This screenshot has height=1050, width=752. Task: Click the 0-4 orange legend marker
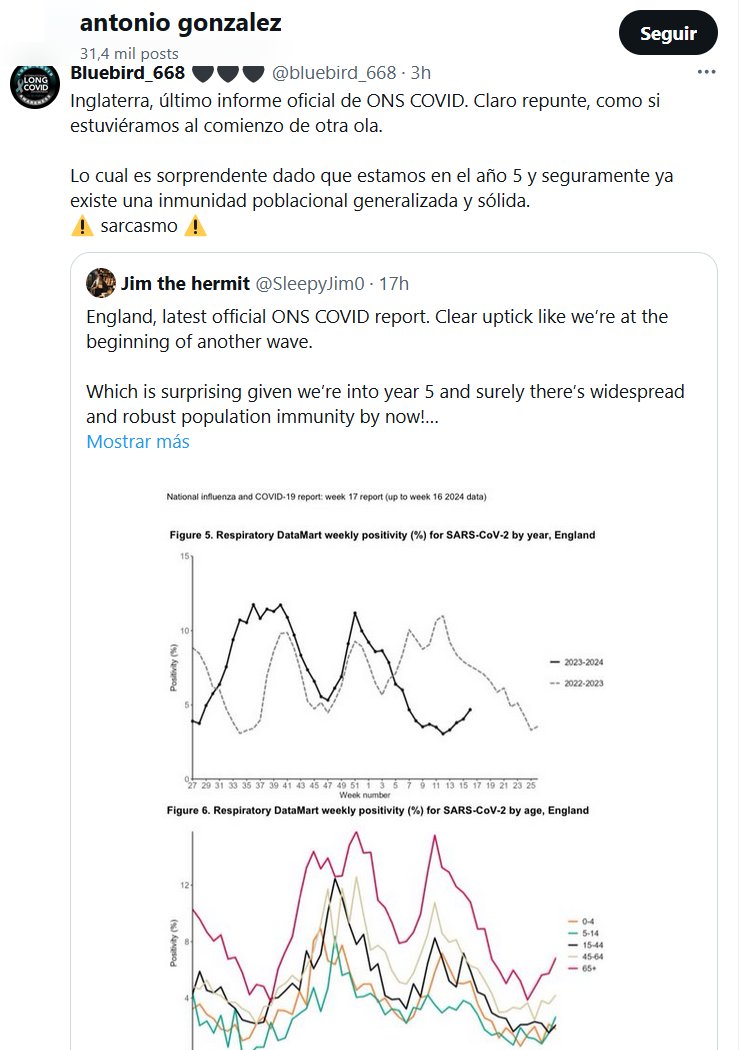pyautogui.click(x=572, y=920)
